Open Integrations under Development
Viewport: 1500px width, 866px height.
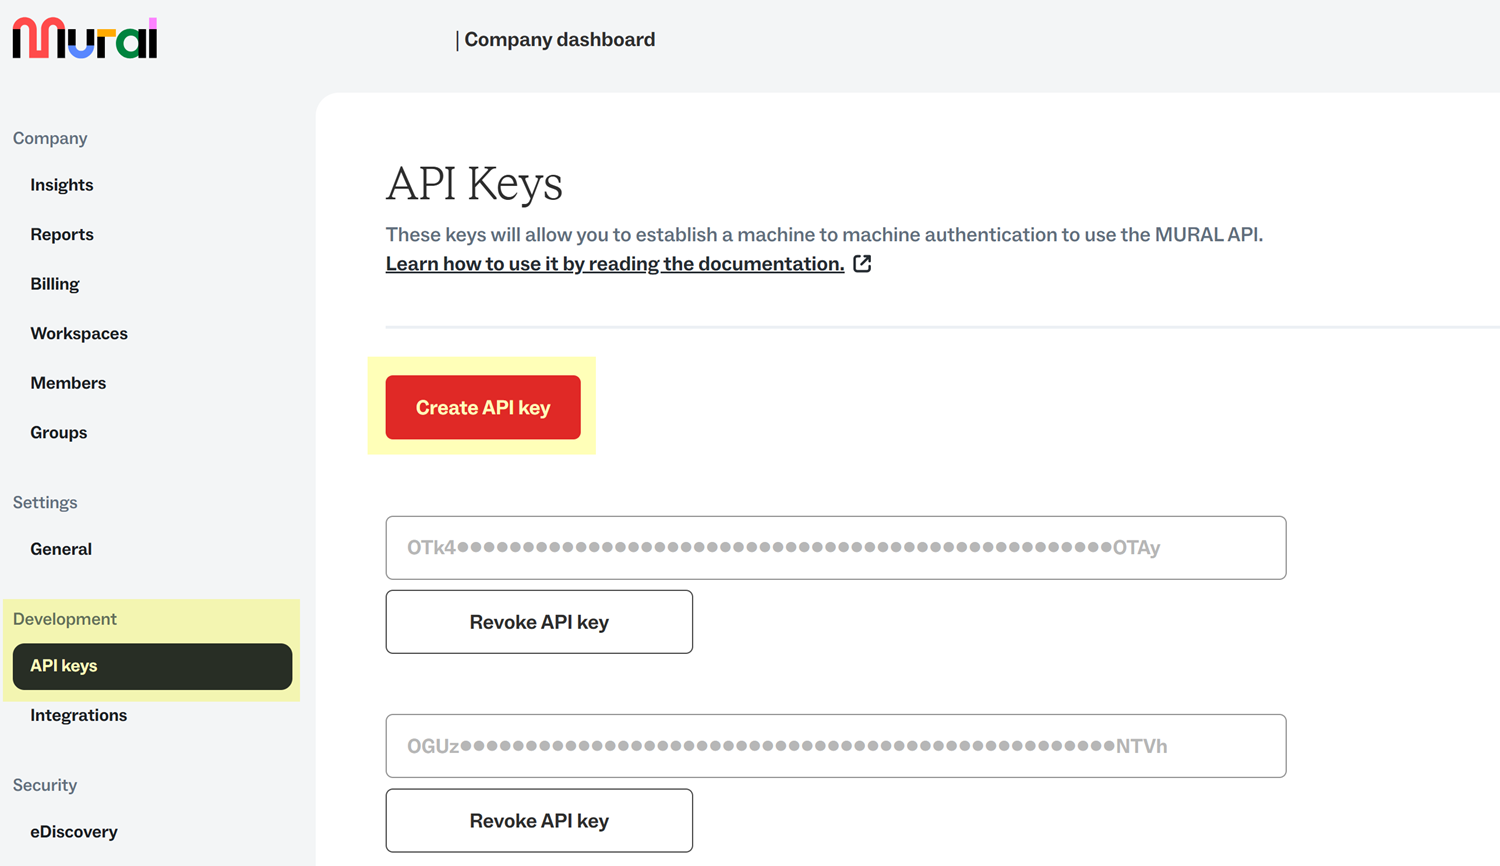click(x=79, y=715)
